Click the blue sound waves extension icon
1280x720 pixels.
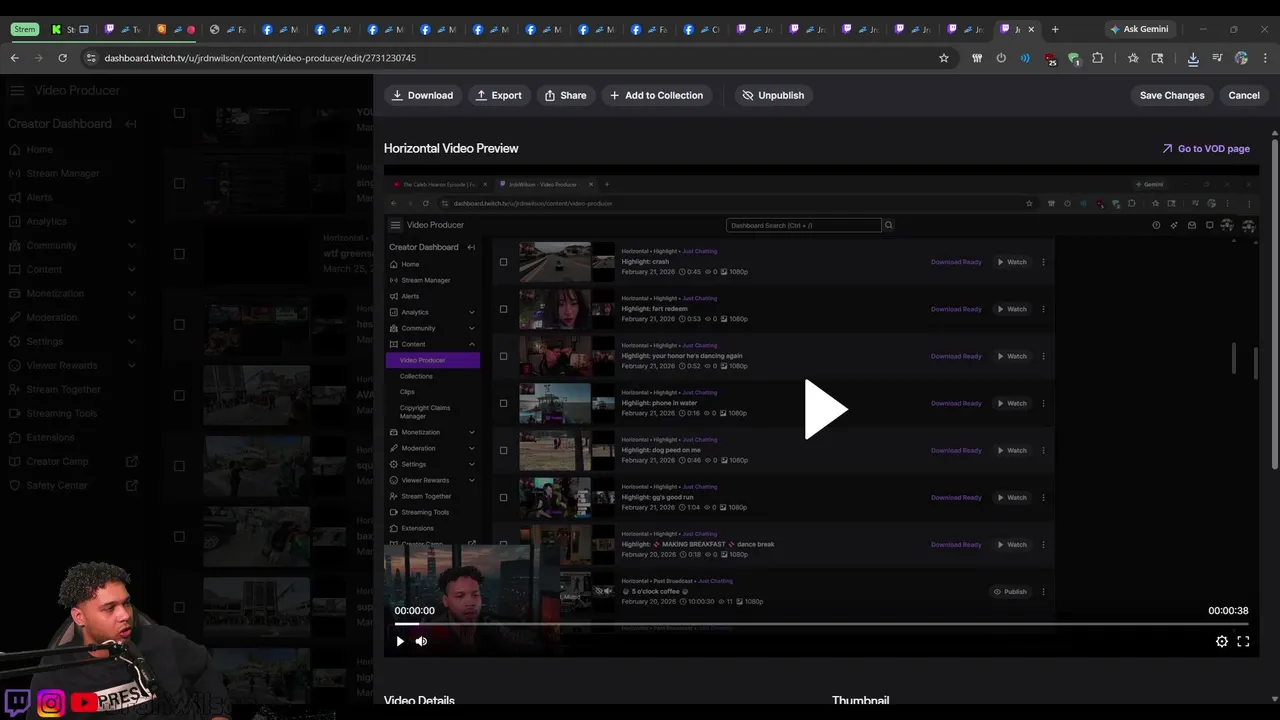[x=1025, y=58]
